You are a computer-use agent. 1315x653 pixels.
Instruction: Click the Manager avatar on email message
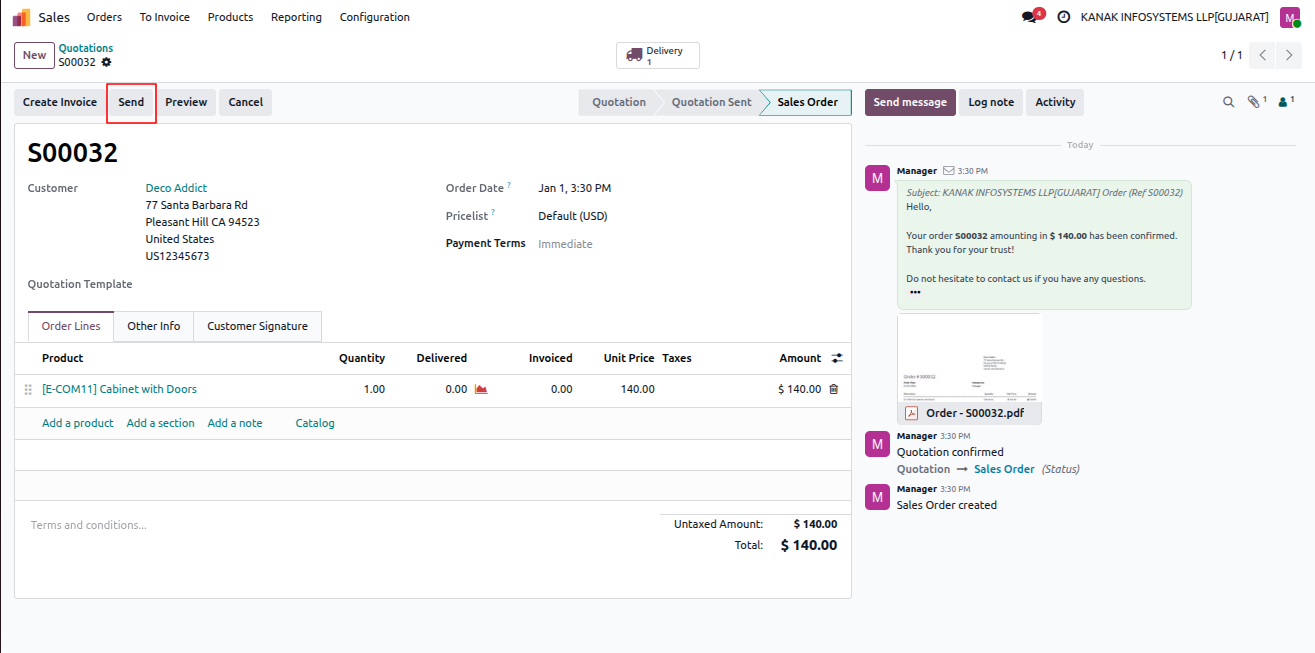(x=877, y=179)
